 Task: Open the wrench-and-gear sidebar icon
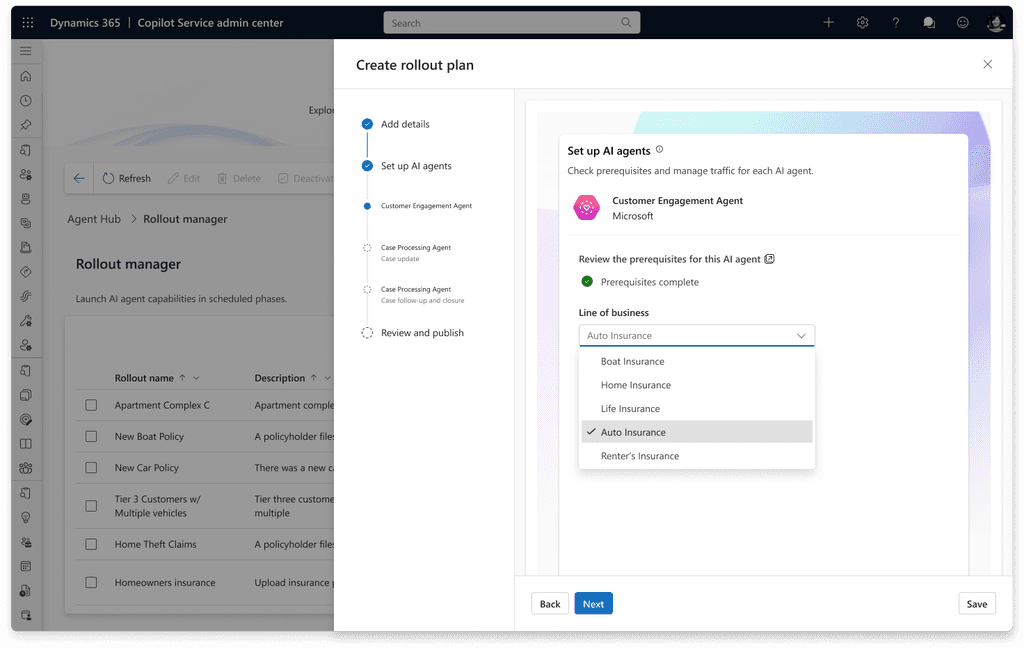point(26,321)
